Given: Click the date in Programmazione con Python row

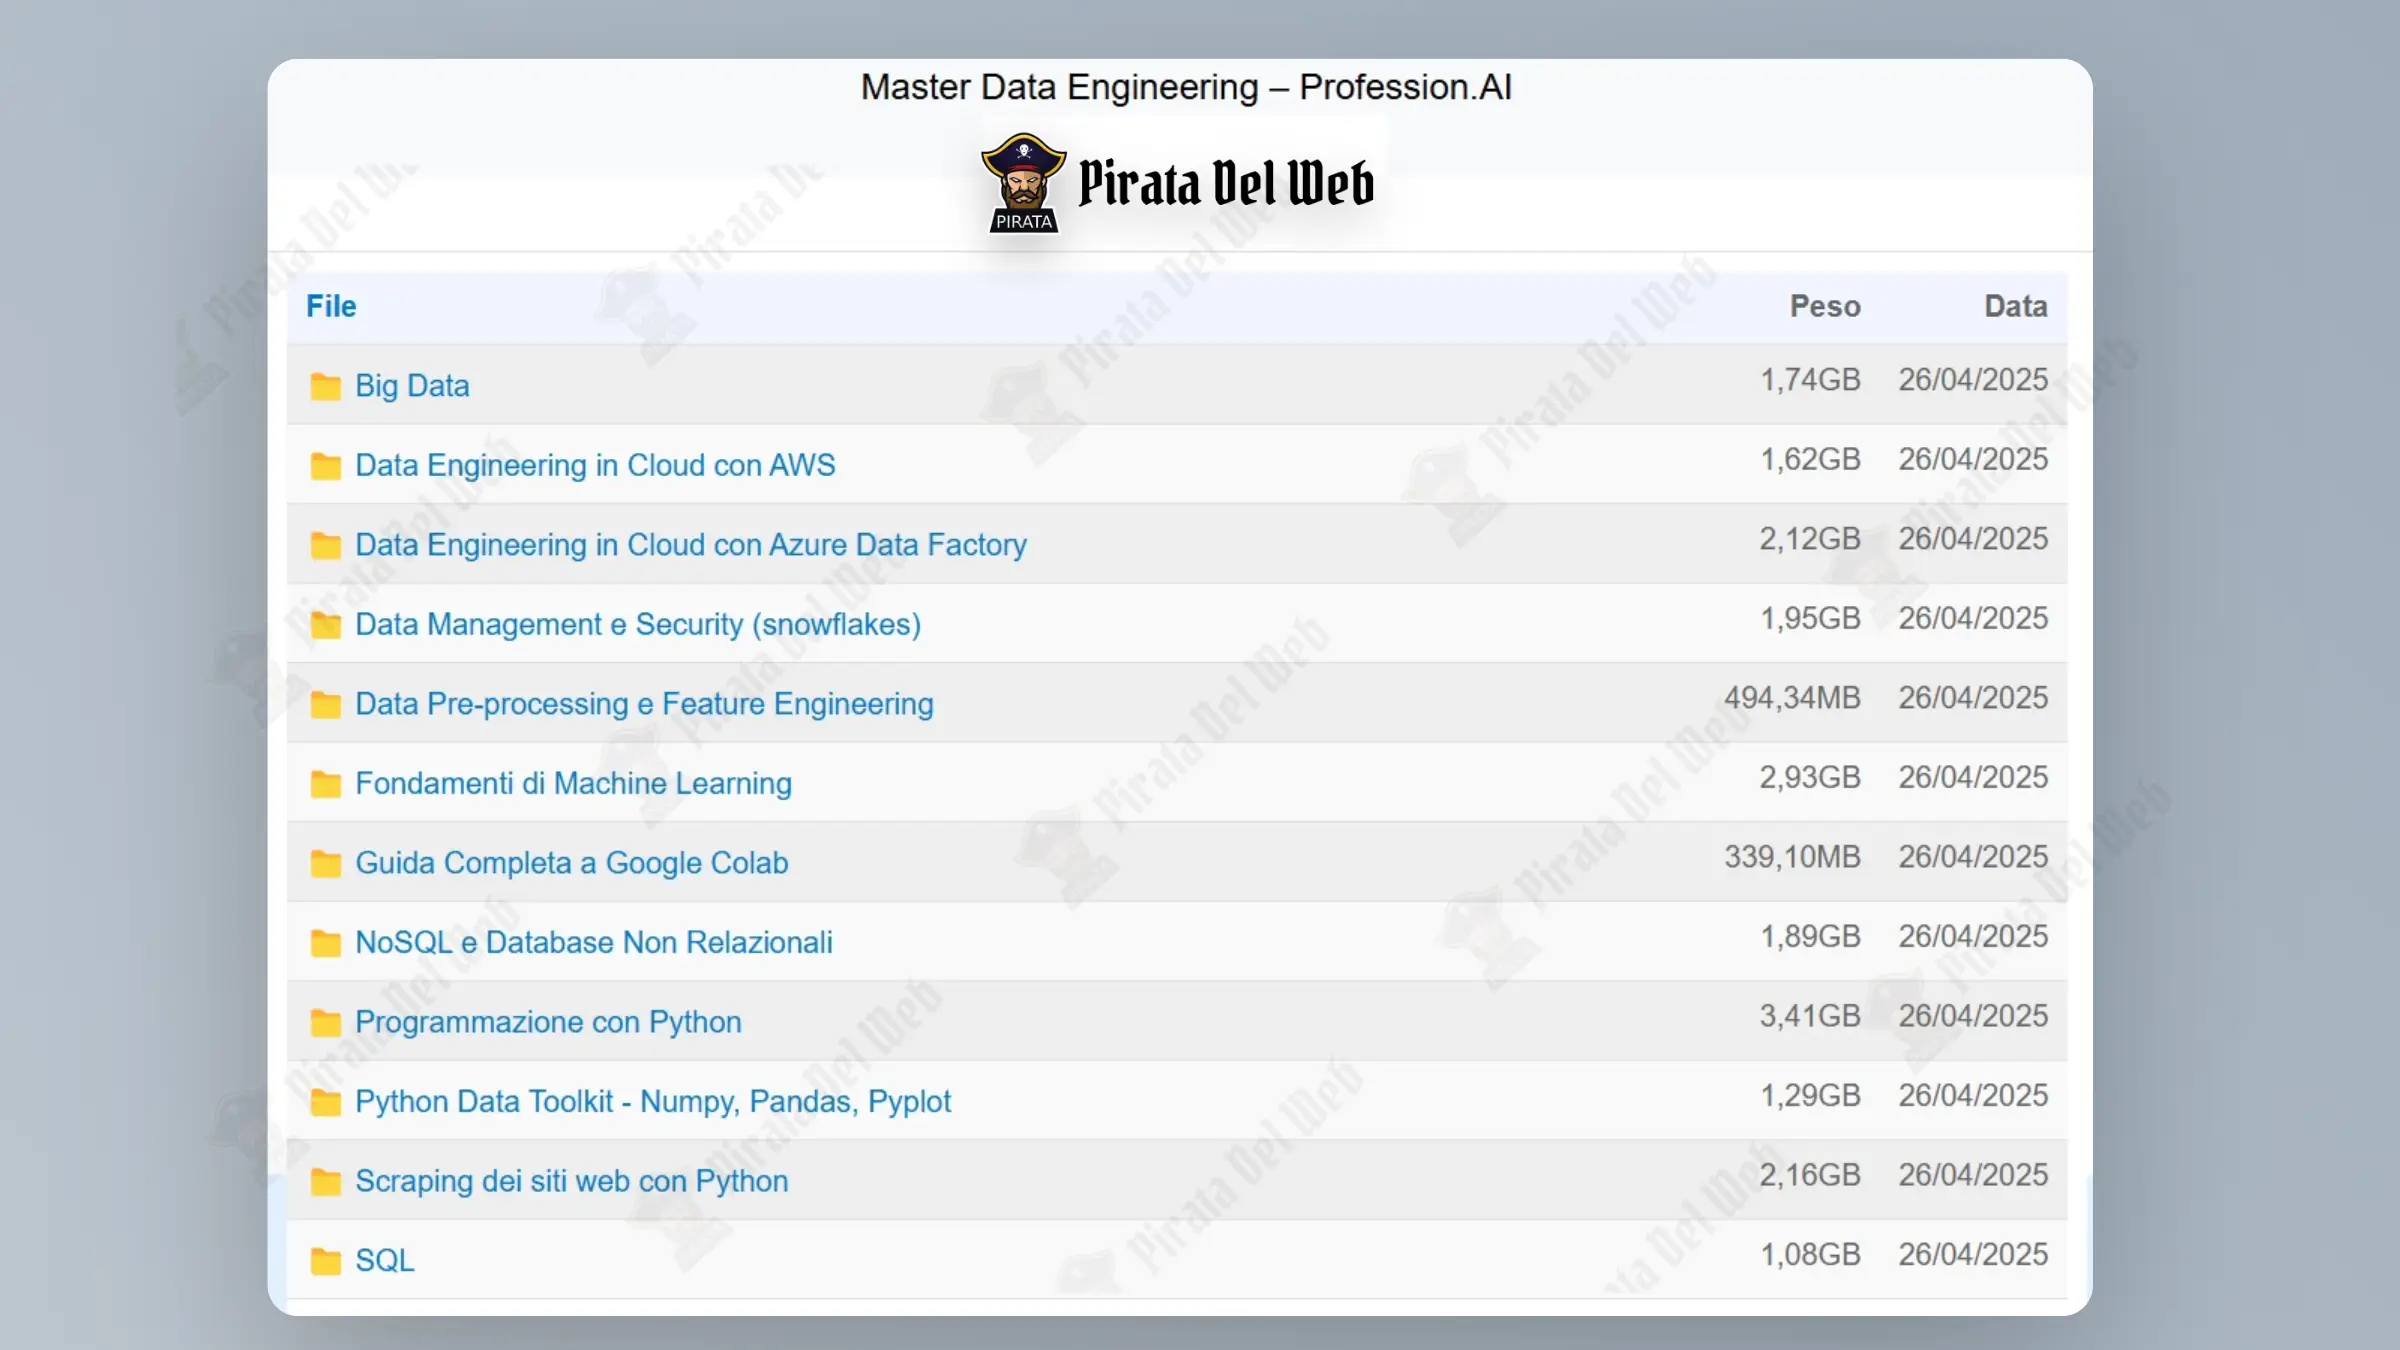Looking at the screenshot, I should (x=1973, y=1016).
